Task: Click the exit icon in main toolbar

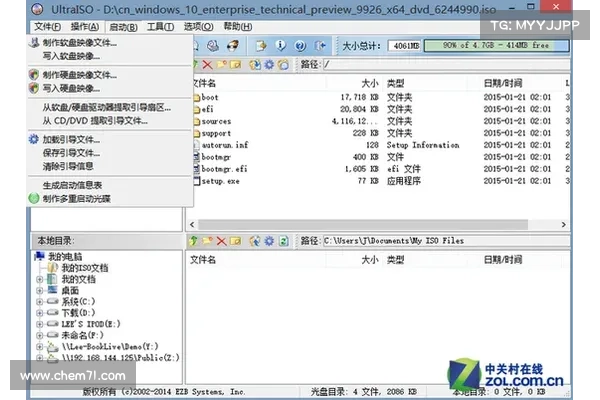Action: coord(320,46)
